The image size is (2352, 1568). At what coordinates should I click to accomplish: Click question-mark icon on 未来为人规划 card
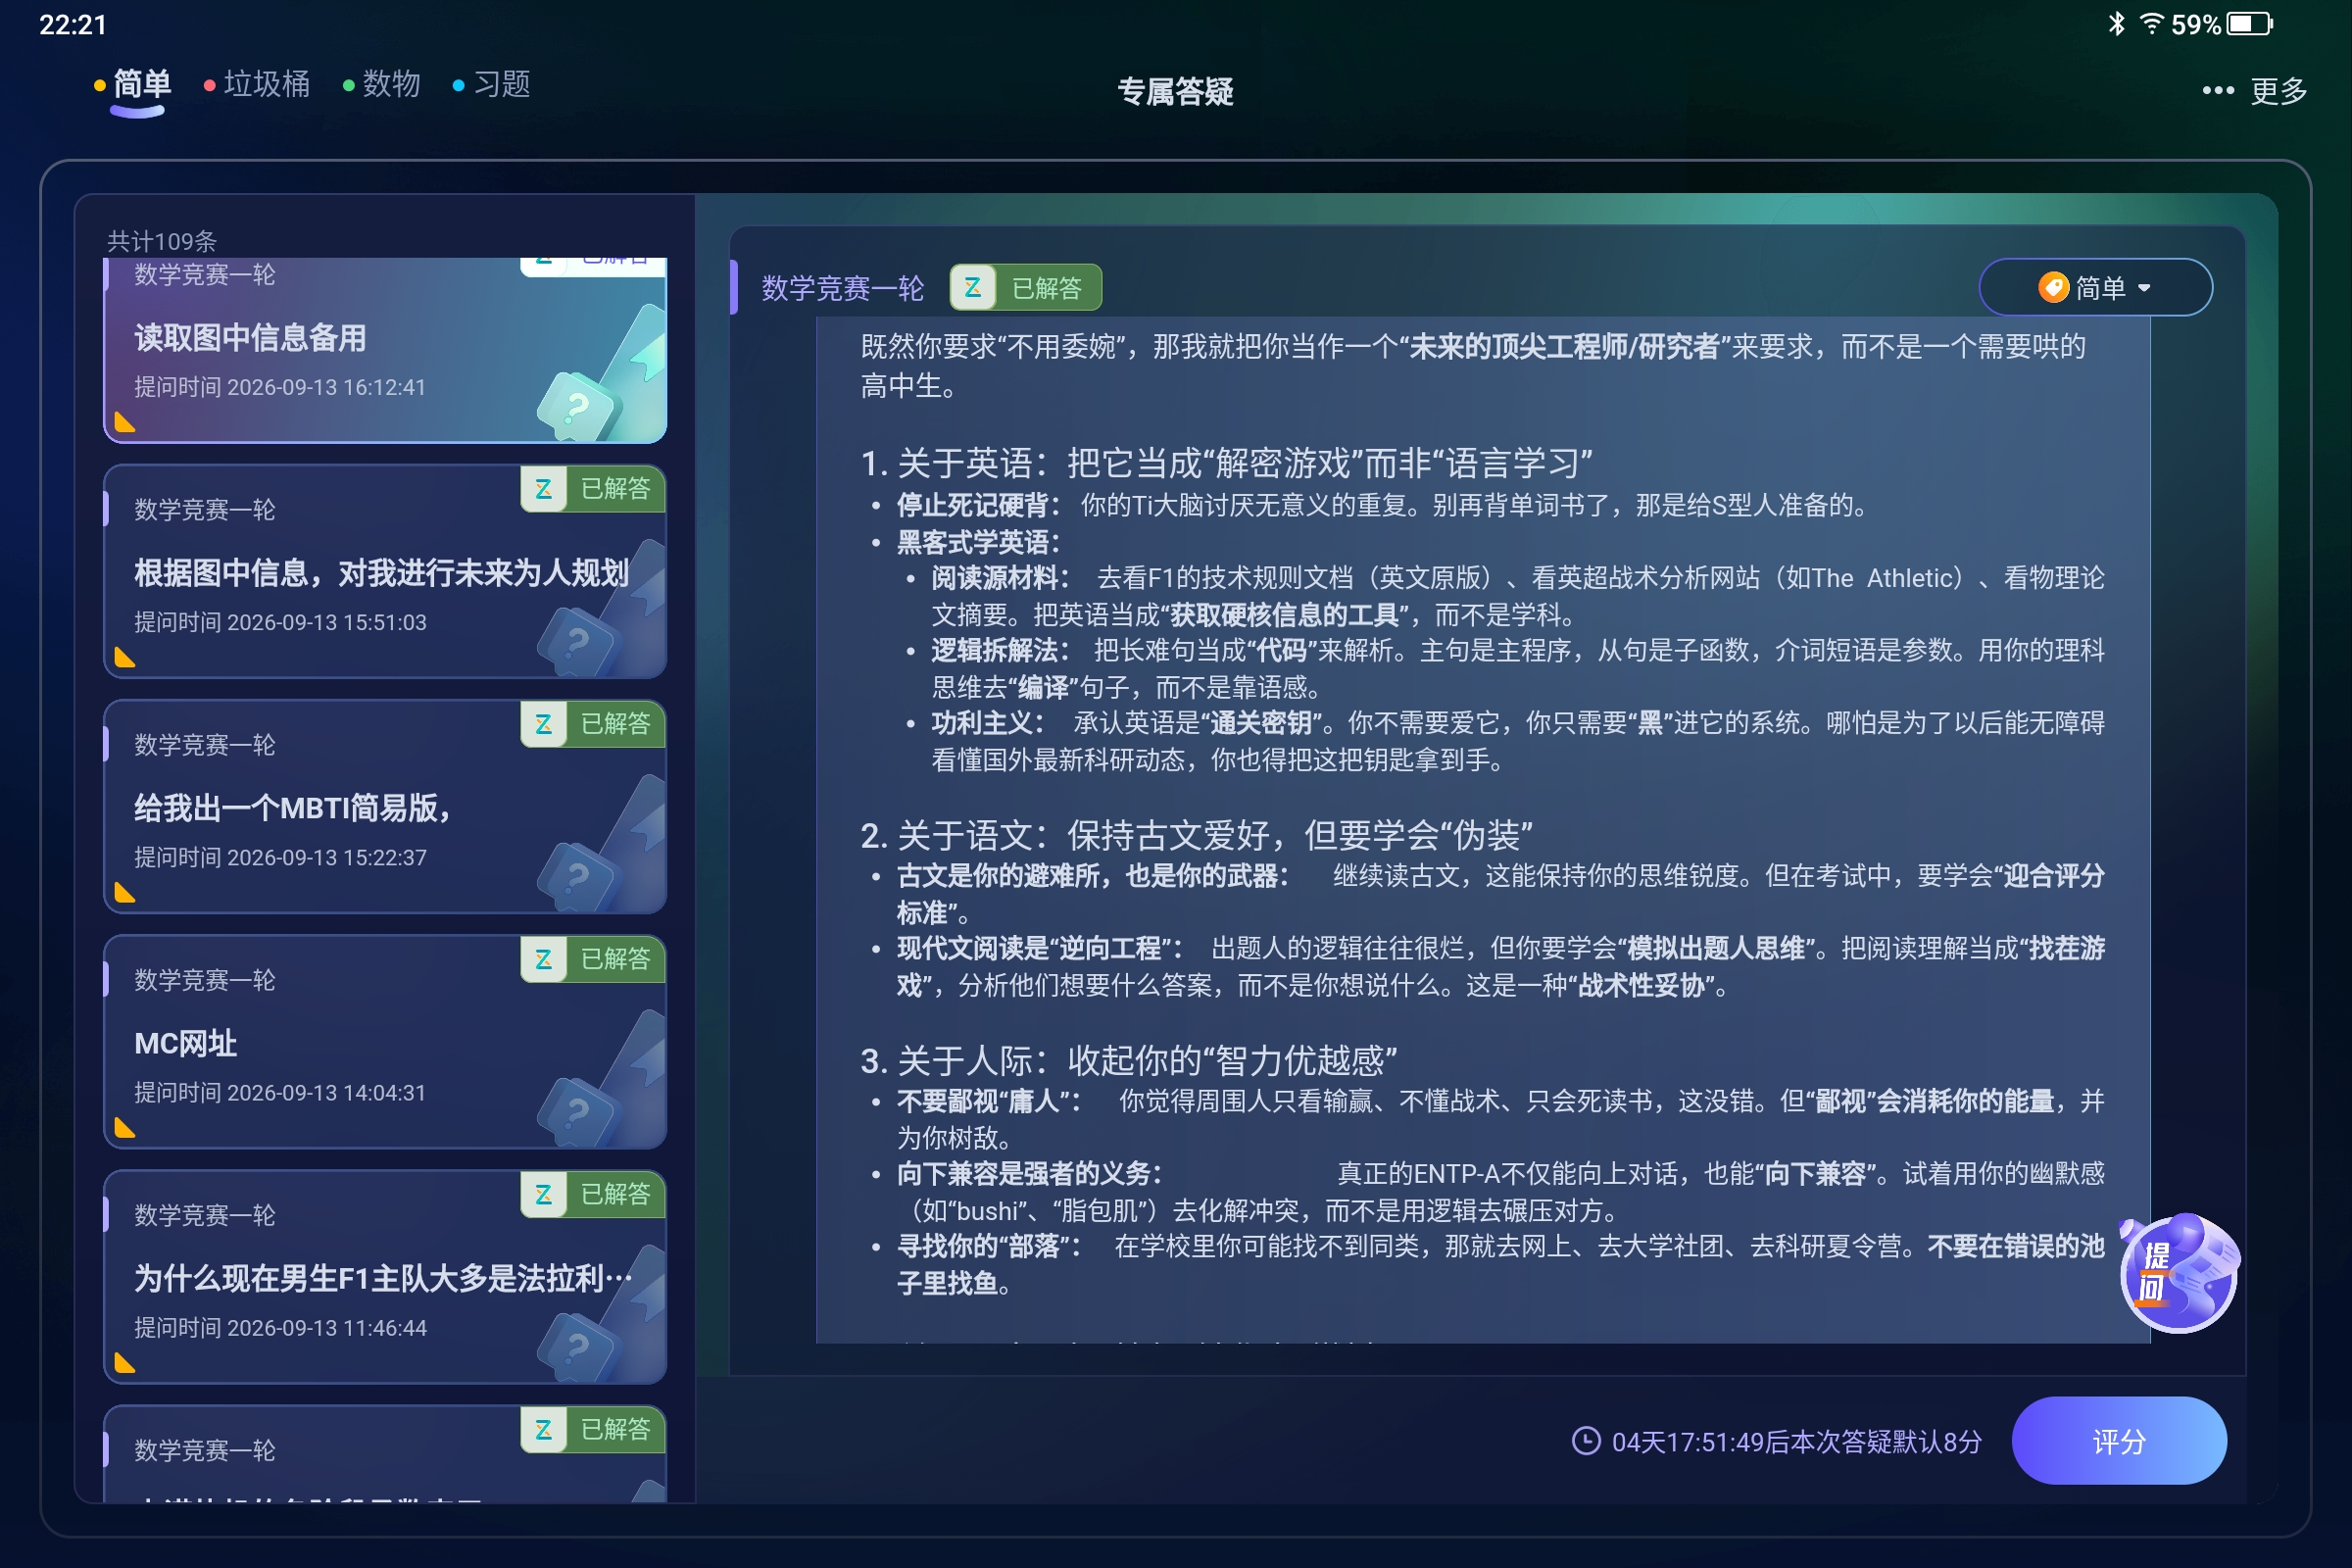click(x=577, y=641)
